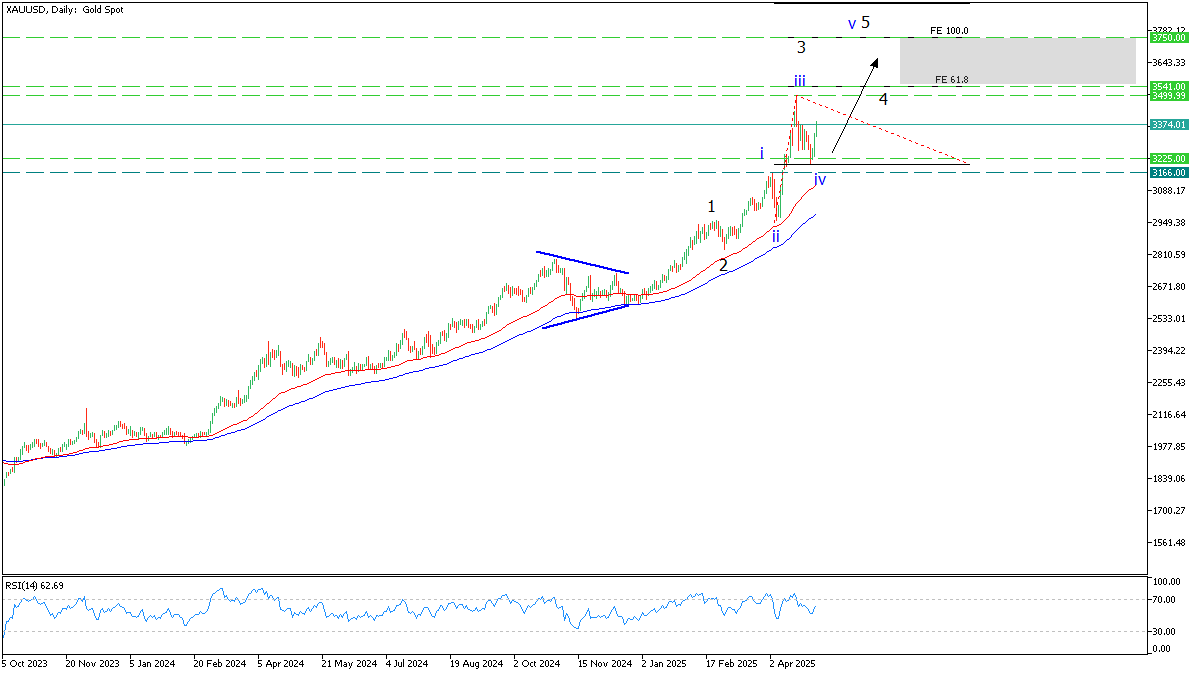Click the 2533.01 price axis label
The image size is (1200, 675).
(x=1168, y=319)
